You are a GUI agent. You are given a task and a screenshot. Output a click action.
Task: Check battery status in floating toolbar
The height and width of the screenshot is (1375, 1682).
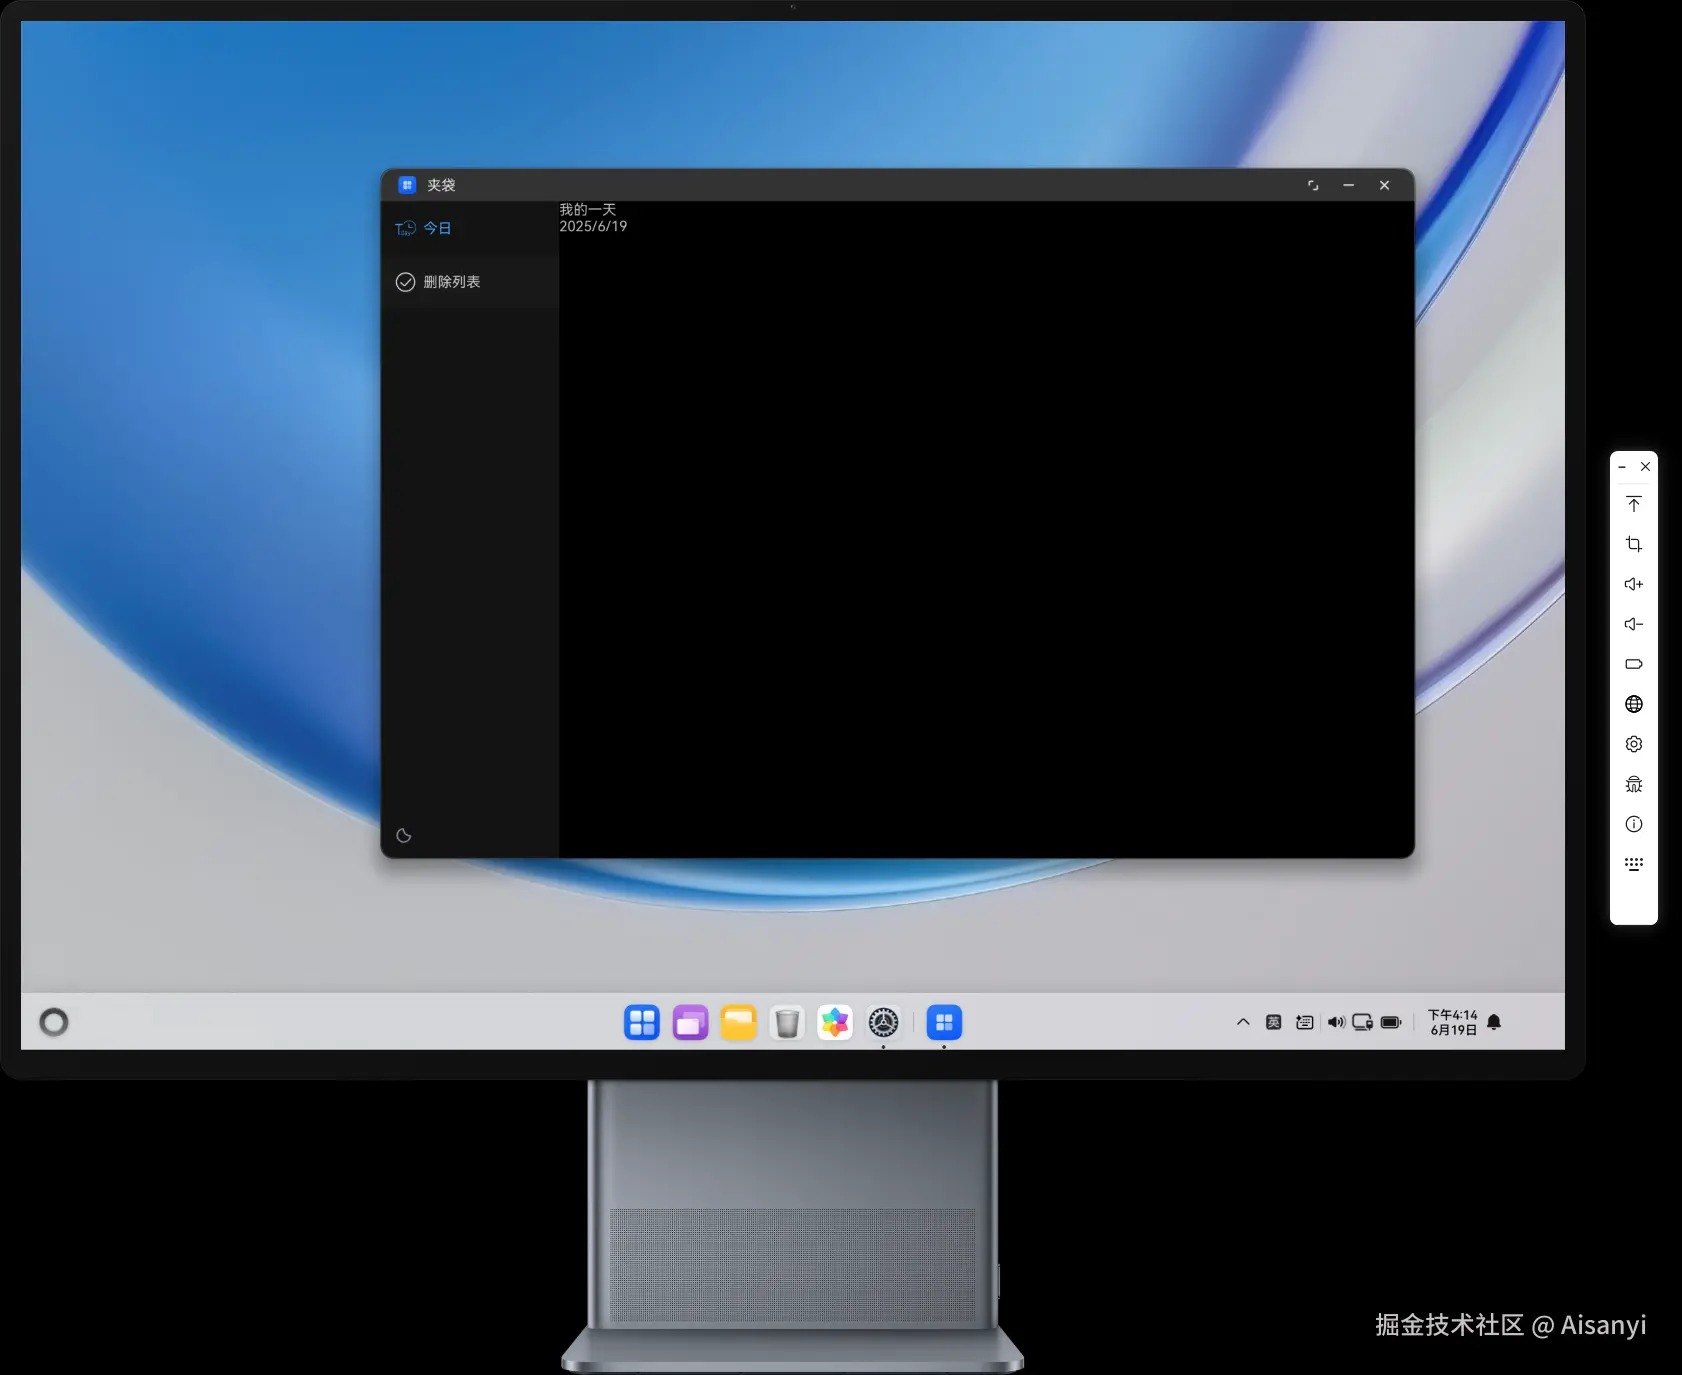pyautogui.click(x=1635, y=663)
